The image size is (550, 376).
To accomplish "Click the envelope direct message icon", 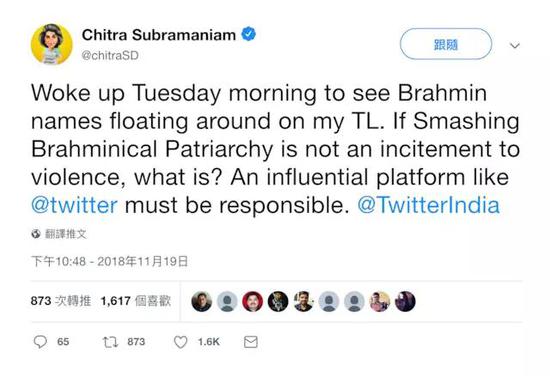I will 250,342.
